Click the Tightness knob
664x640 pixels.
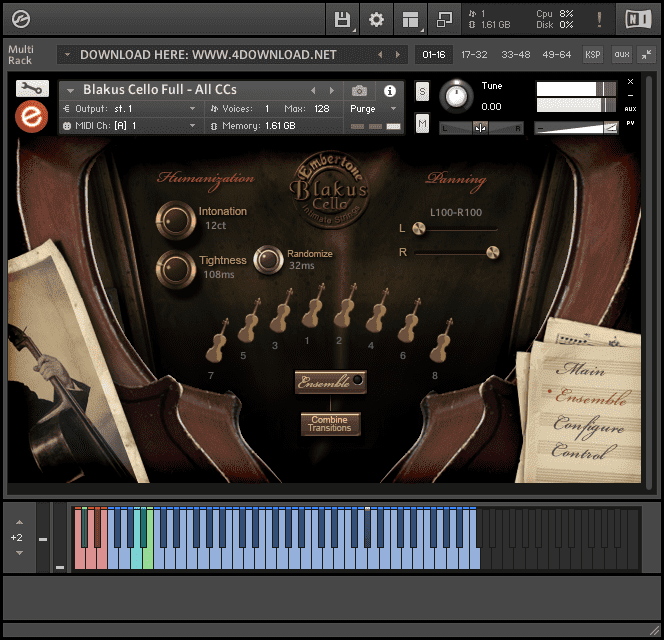coord(176,270)
